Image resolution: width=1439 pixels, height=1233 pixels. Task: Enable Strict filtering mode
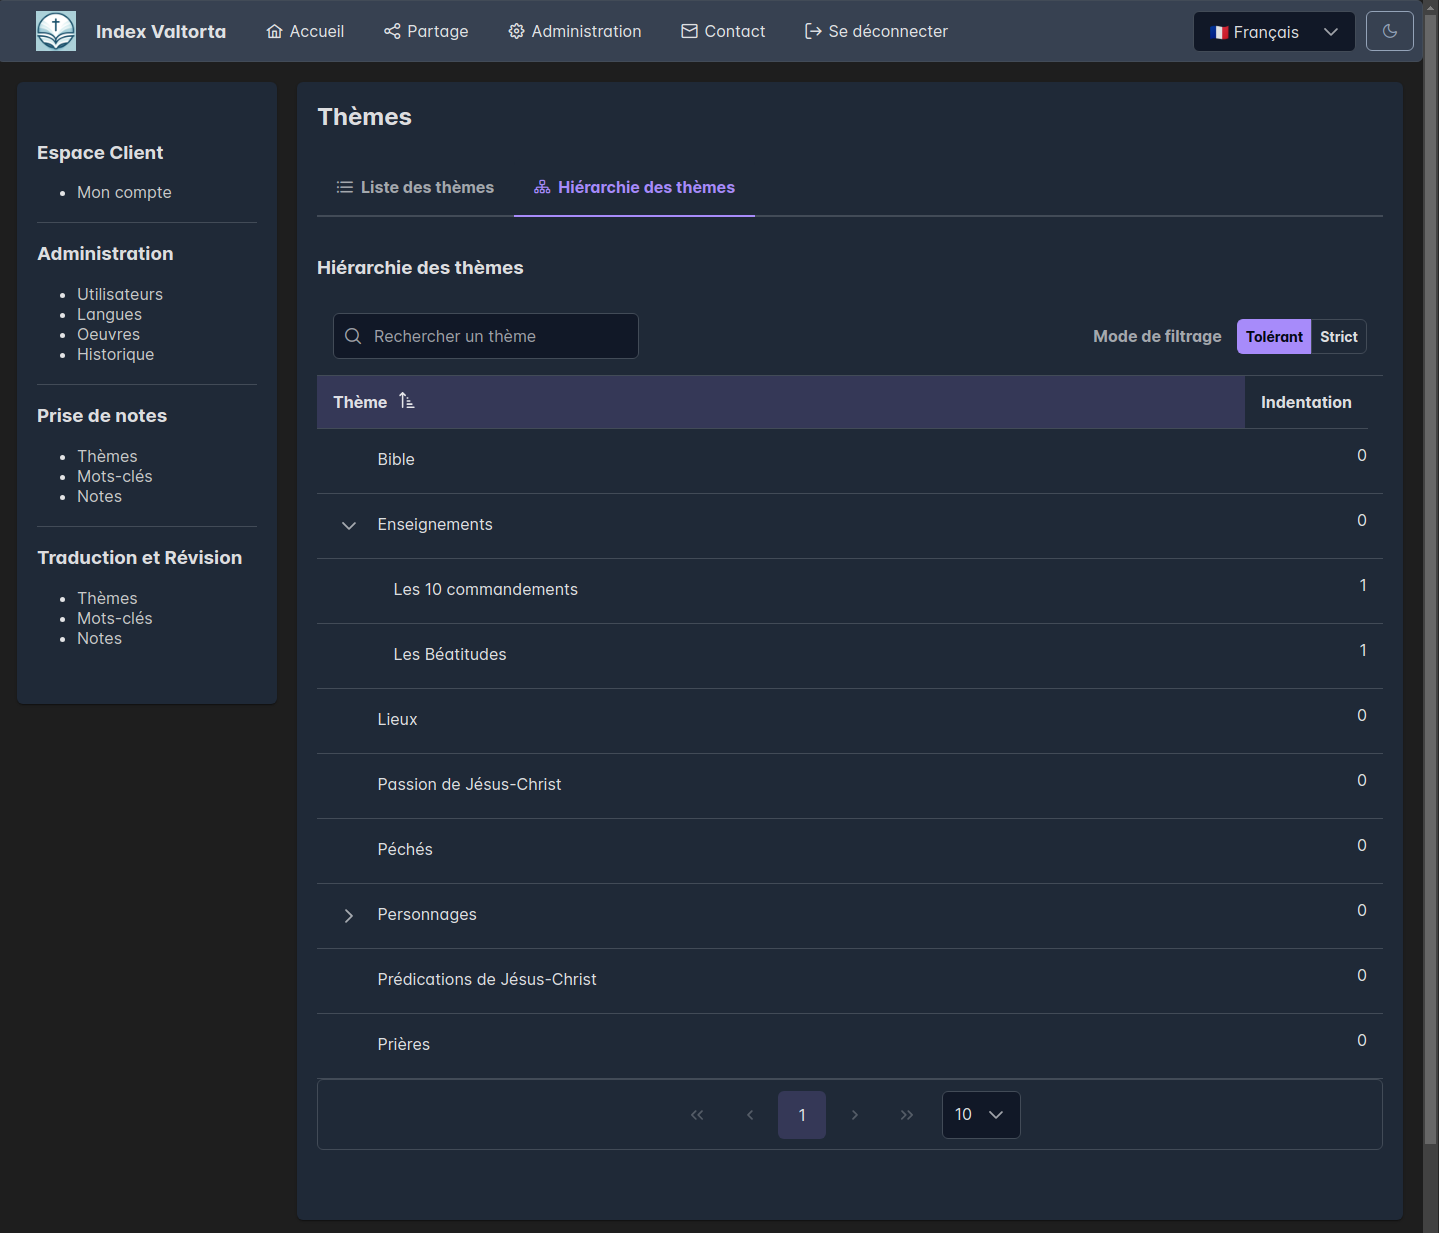(x=1338, y=337)
